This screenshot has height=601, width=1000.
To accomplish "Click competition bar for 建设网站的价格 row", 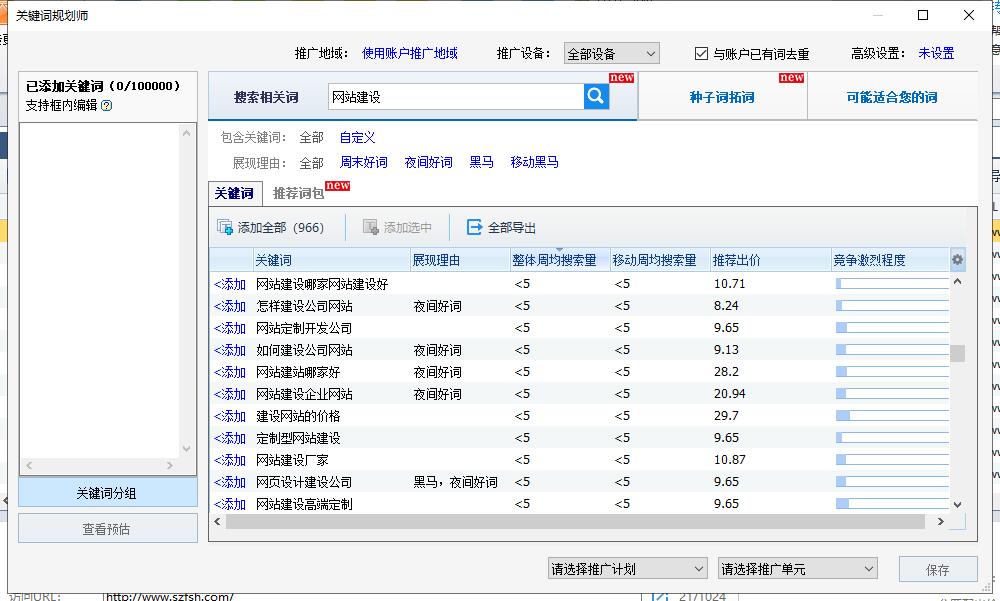I will [x=891, y=416].
